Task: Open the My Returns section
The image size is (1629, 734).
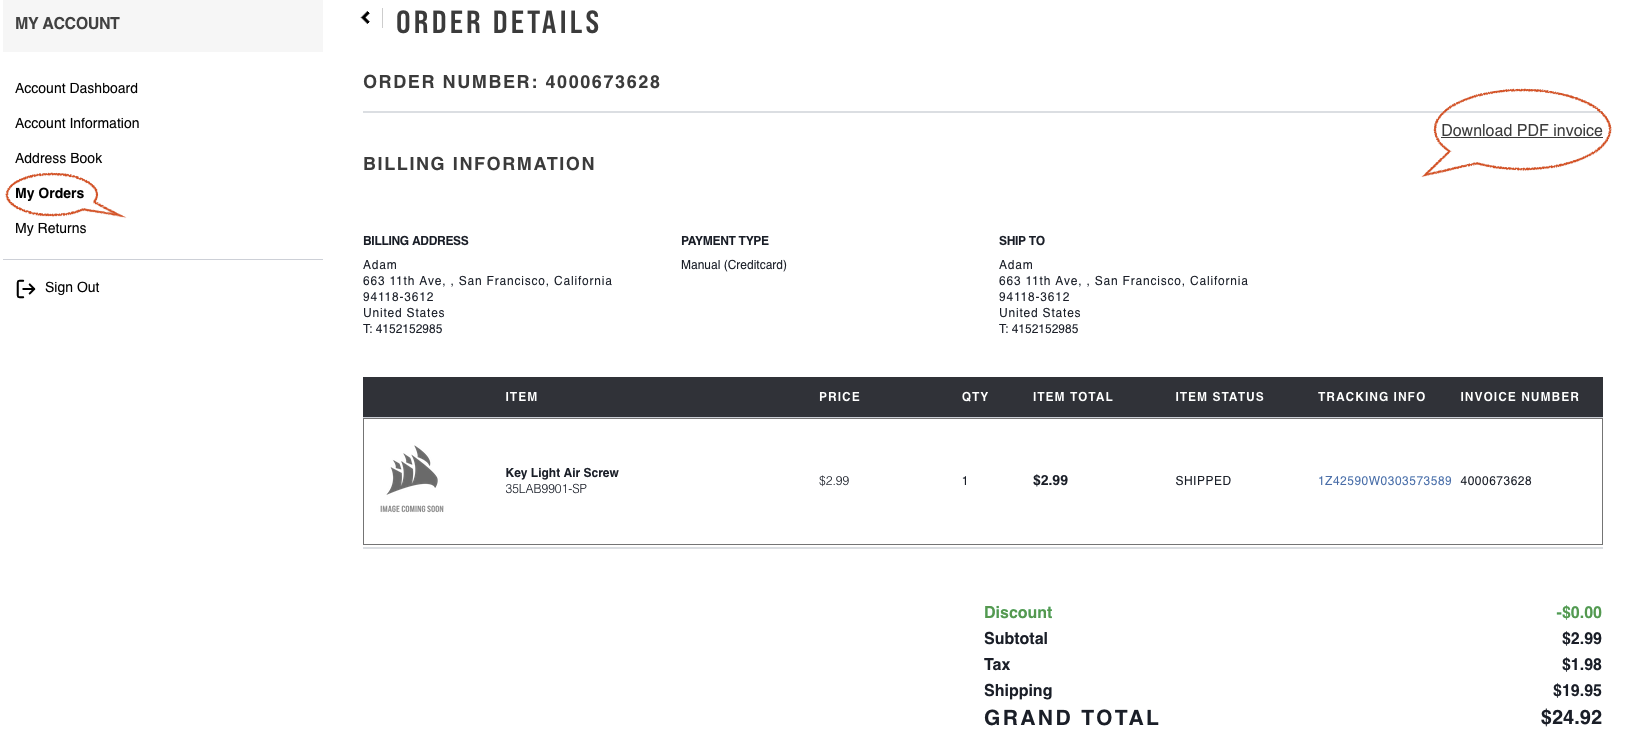Action: (51, 228)
